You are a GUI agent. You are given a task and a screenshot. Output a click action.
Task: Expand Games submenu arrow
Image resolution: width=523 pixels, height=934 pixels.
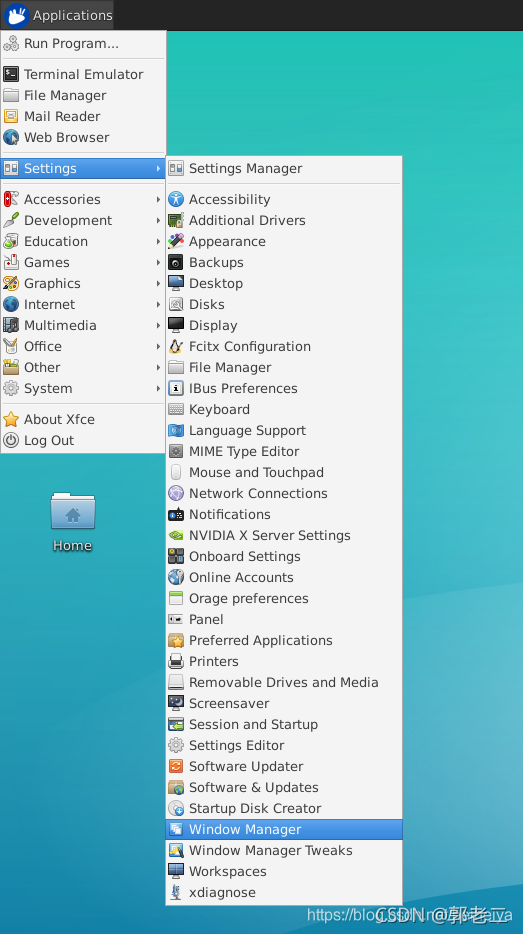pyautogui.click(x=158, y=262)
